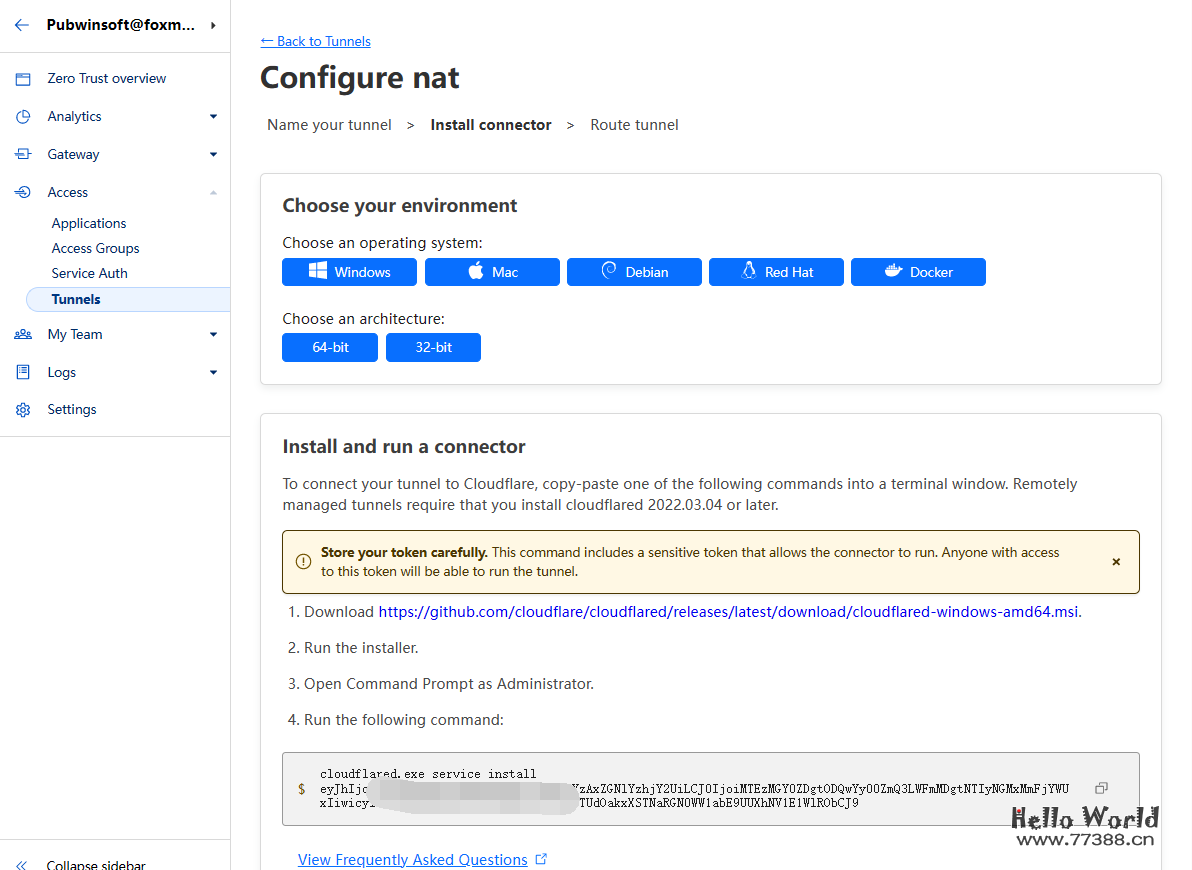Click the My Team people icon
The width and height of the screenshot is (1192, 870).
[23, 335]
